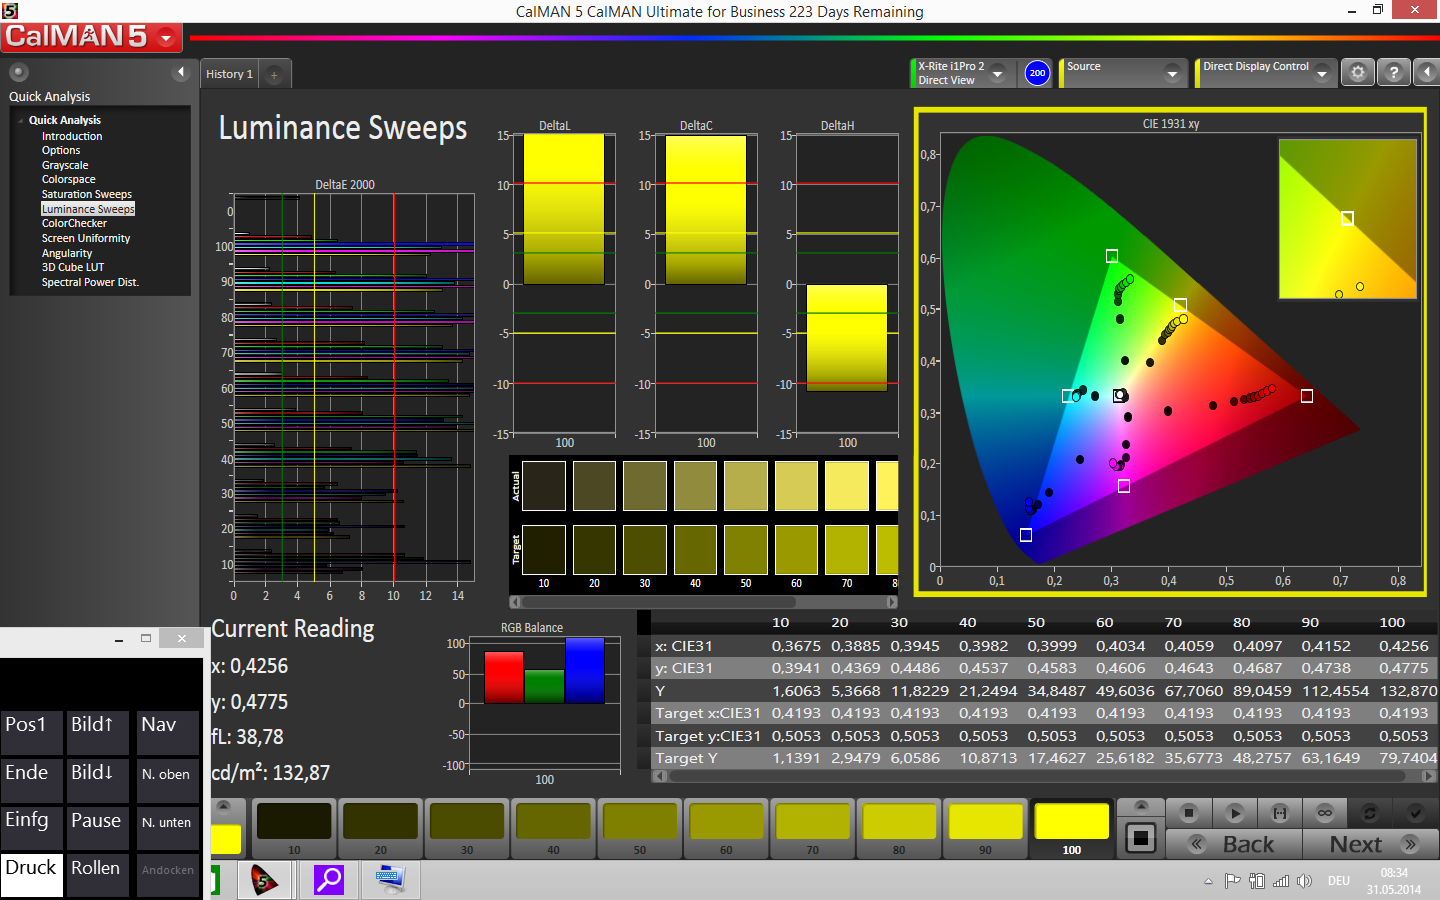Collapse the left Quick Analysis panel arrow
This screenshot has height=900, width=1440.
click(x=181, y=72)
